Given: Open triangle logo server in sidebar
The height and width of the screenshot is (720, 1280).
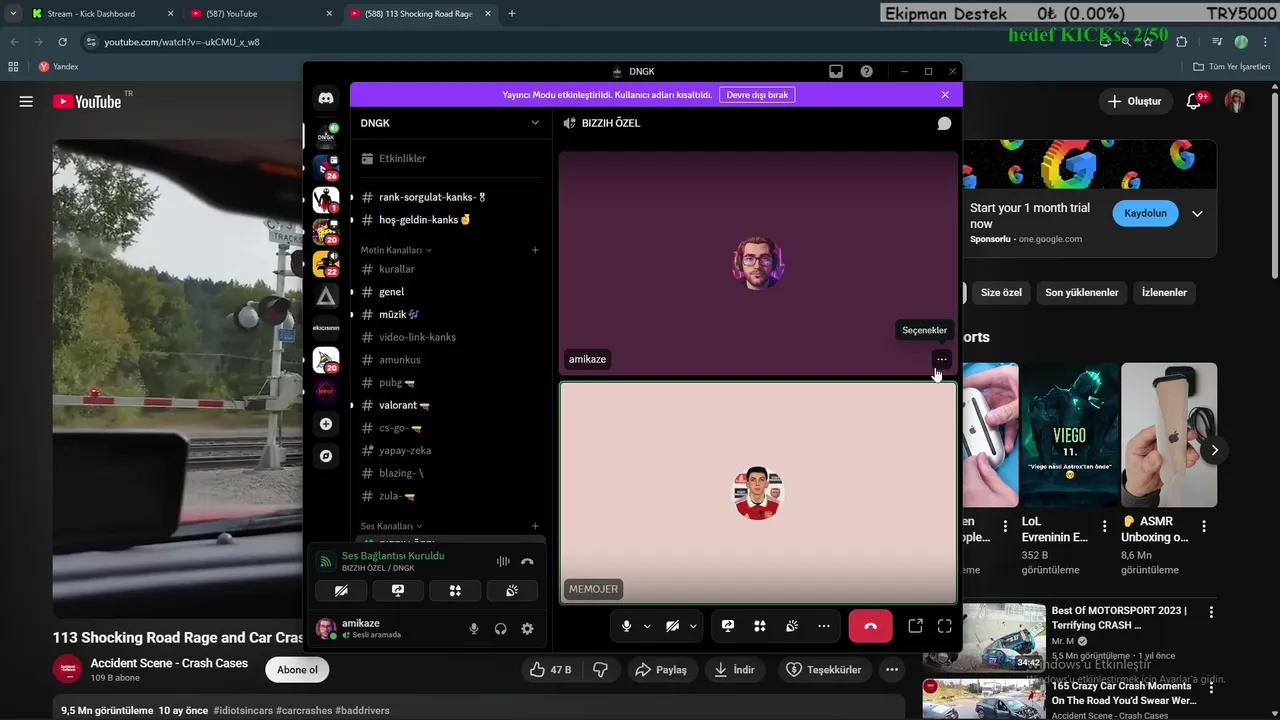Looking at the screenshot, I should [326, 296].
